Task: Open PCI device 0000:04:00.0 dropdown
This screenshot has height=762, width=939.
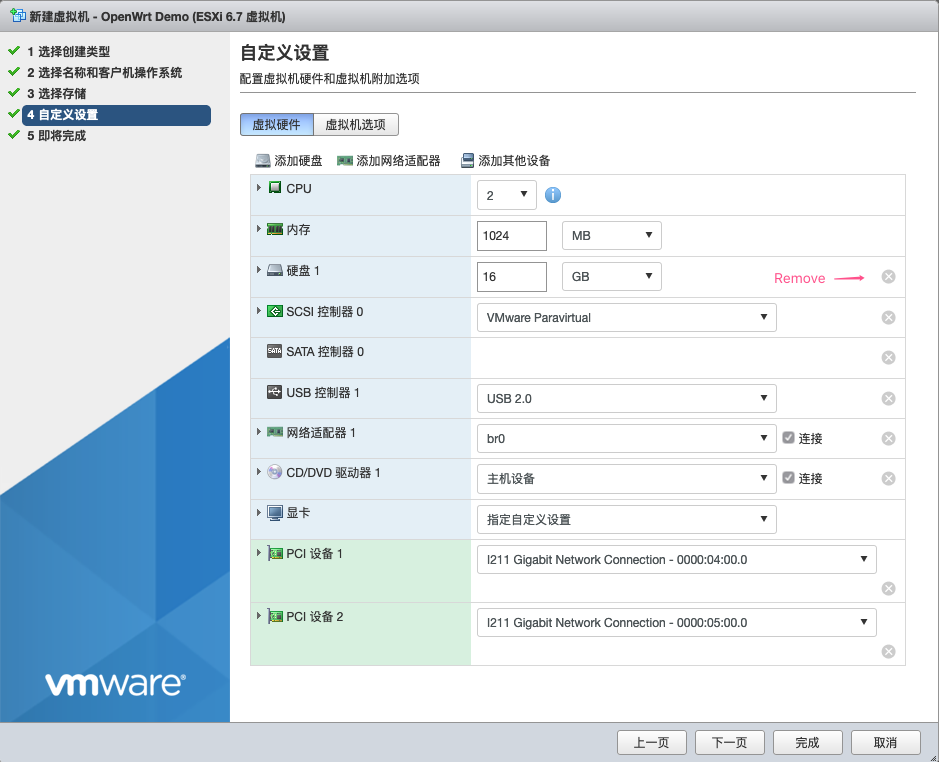Action: click(x=677, y=560)
